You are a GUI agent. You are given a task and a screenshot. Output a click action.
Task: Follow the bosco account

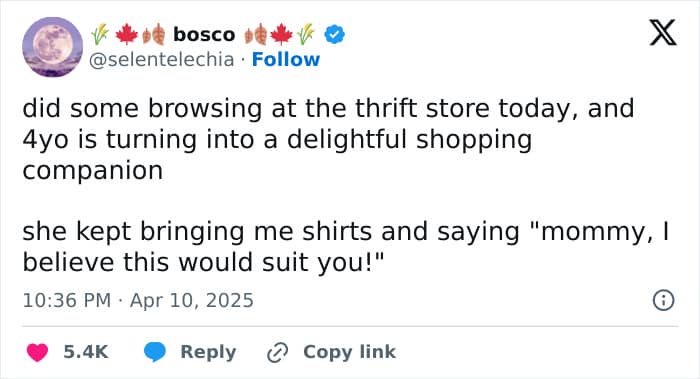coord(286,59)
